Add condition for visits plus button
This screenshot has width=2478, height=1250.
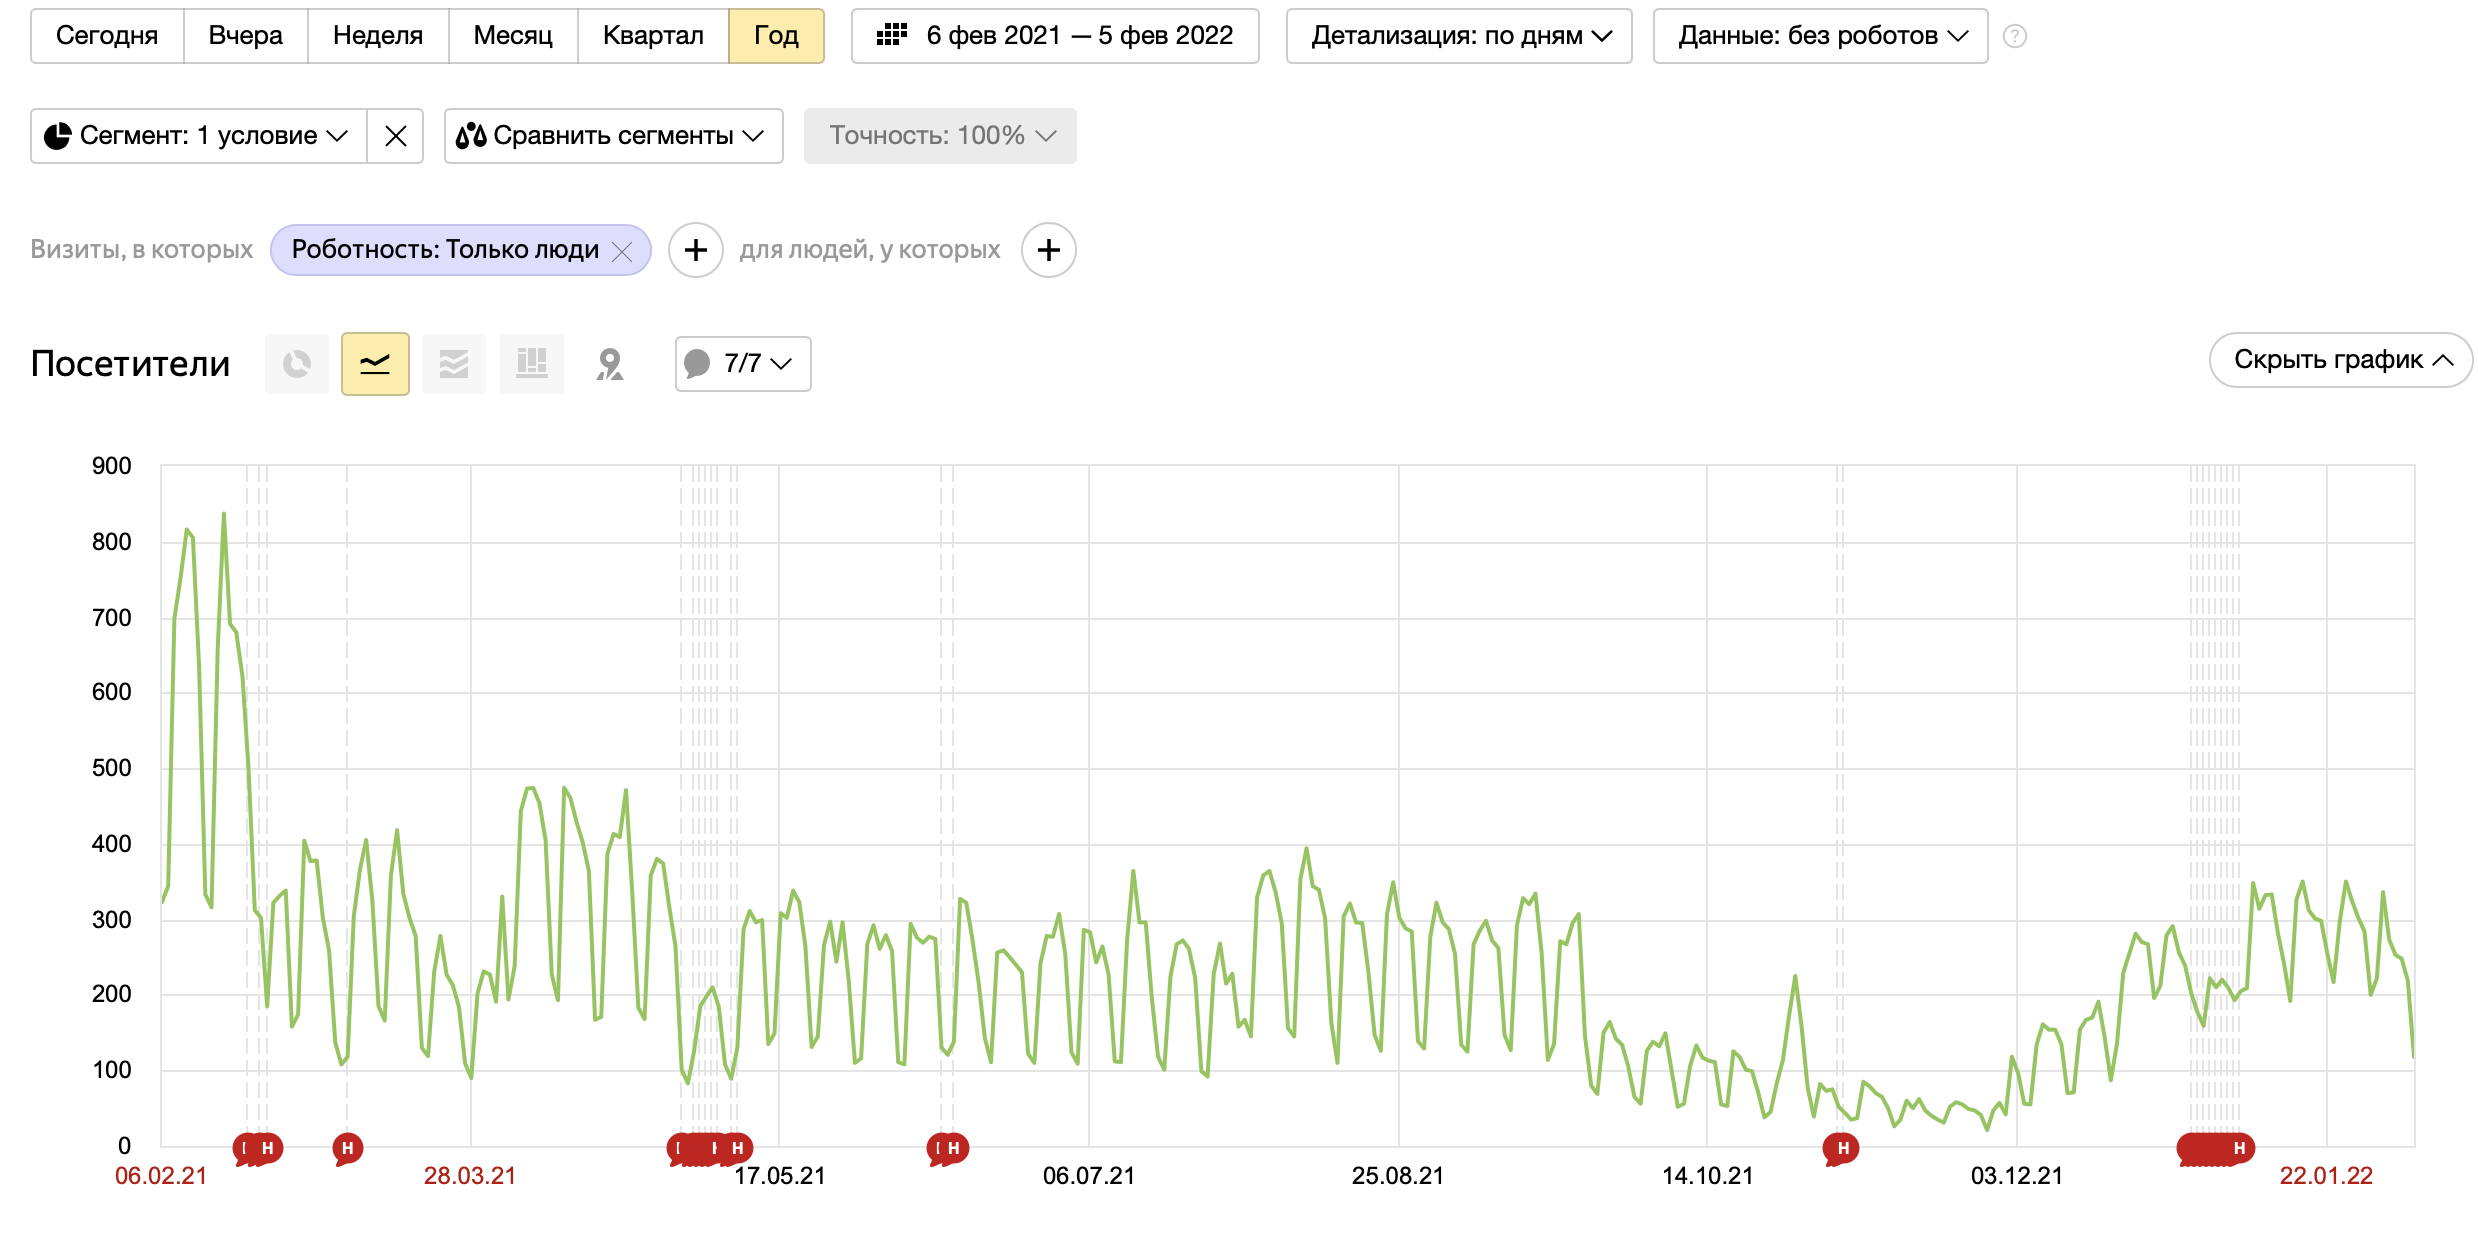(696, 250)
